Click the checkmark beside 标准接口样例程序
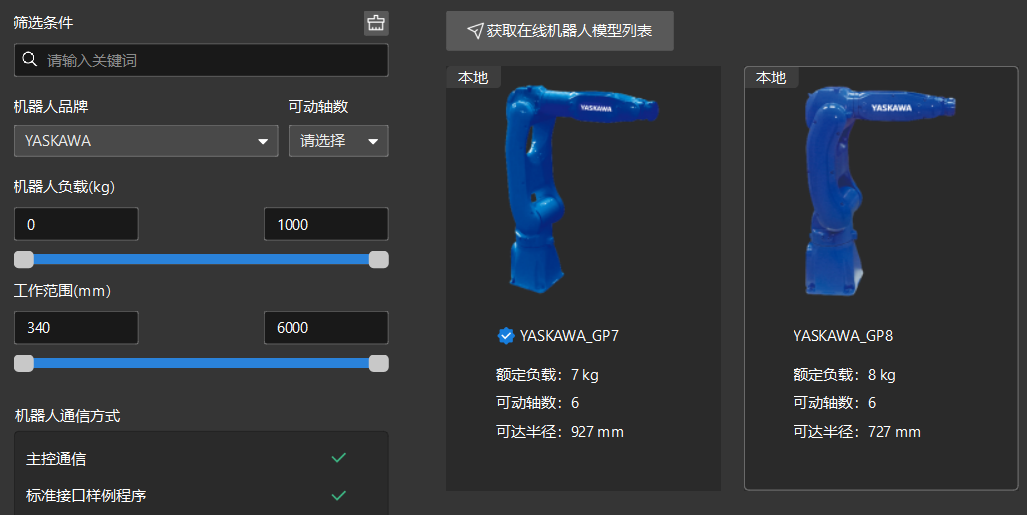Screen dimensions: 1027x515 click(x=339, y=495)
